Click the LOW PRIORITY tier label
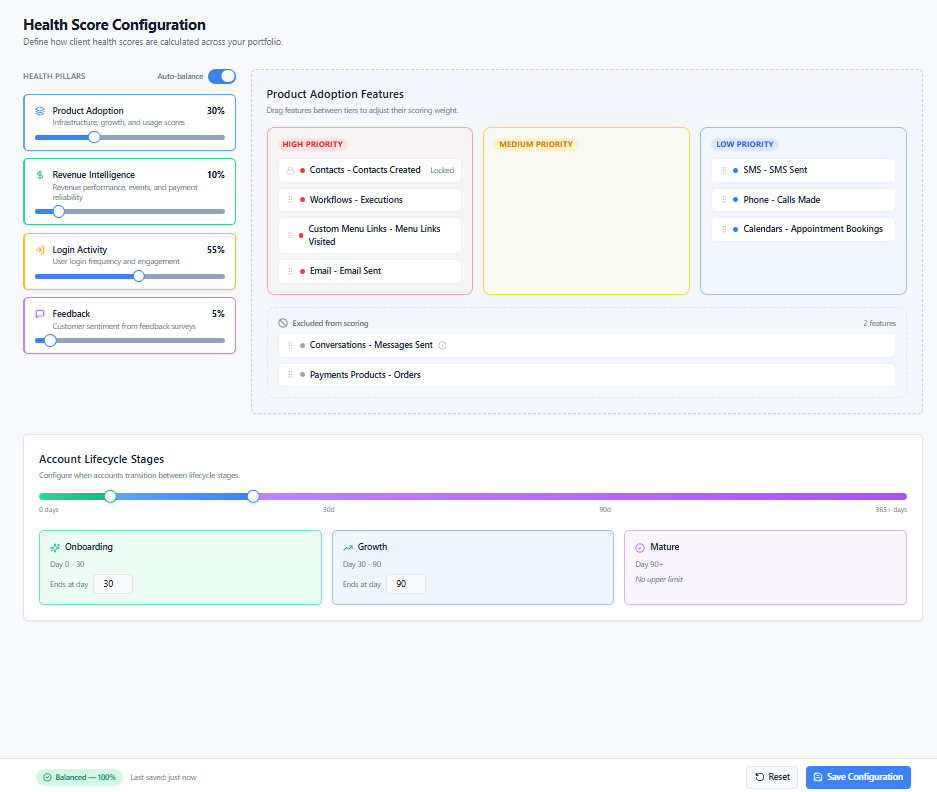 [745, 145]
